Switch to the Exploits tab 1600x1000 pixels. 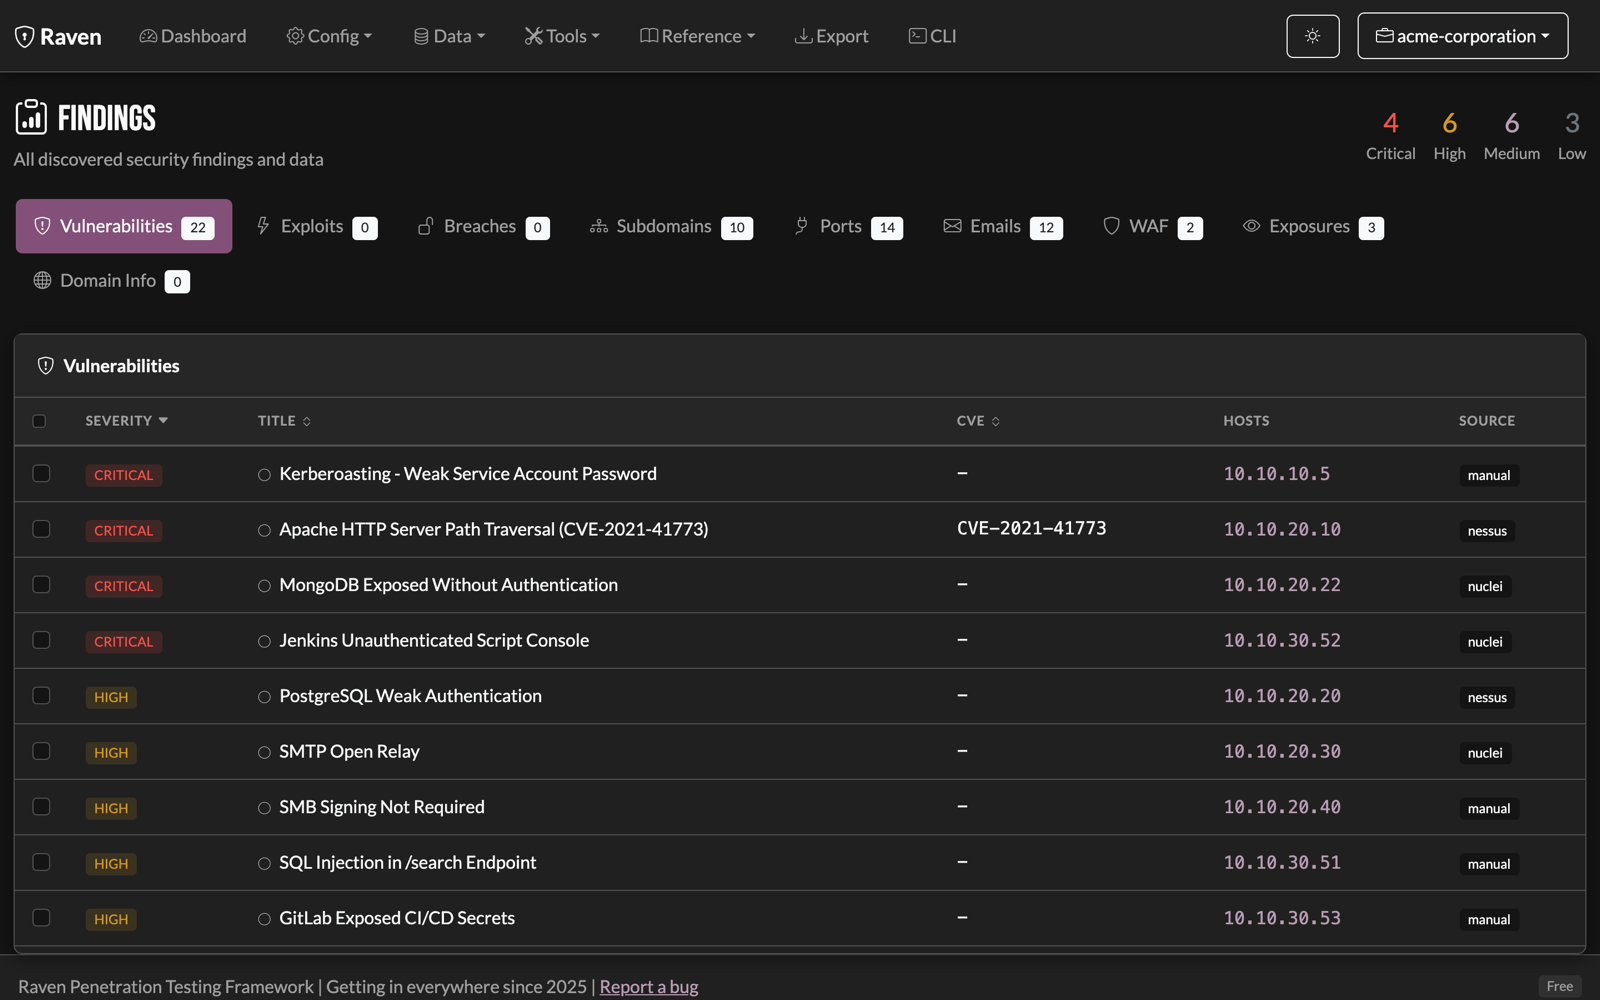[x=316, y=226]
